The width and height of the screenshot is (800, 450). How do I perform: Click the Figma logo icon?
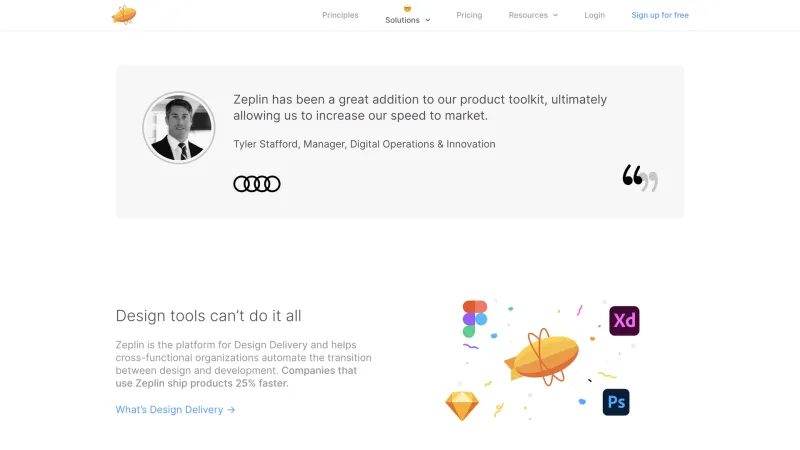click(475, 319)
